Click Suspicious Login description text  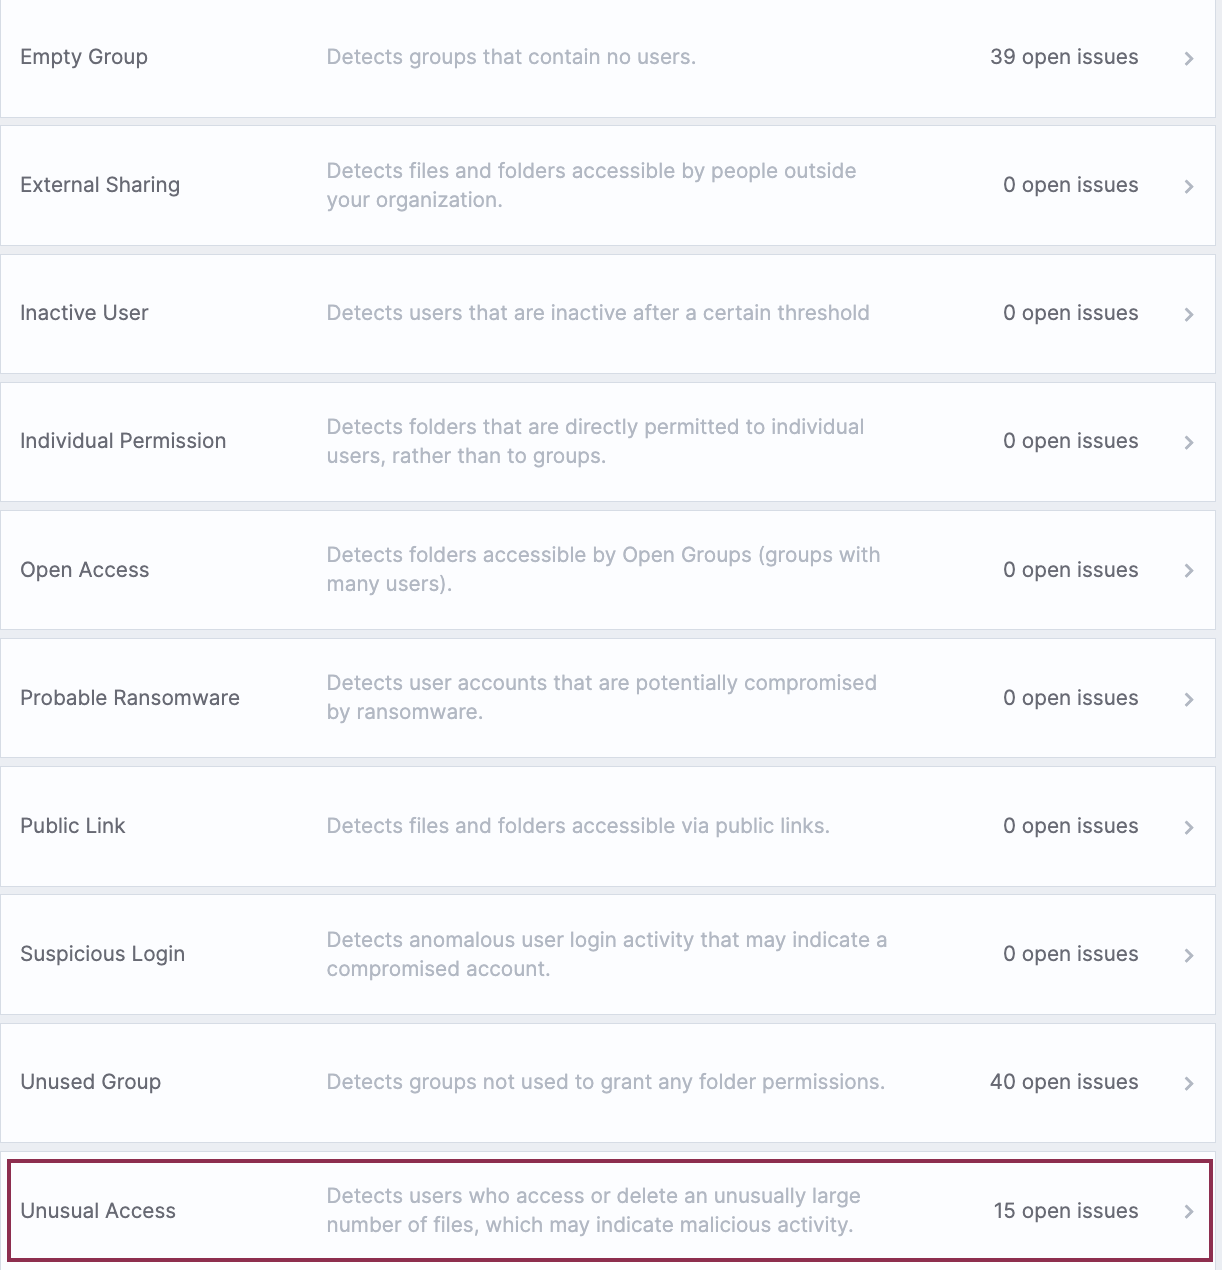tap(606, 954)
